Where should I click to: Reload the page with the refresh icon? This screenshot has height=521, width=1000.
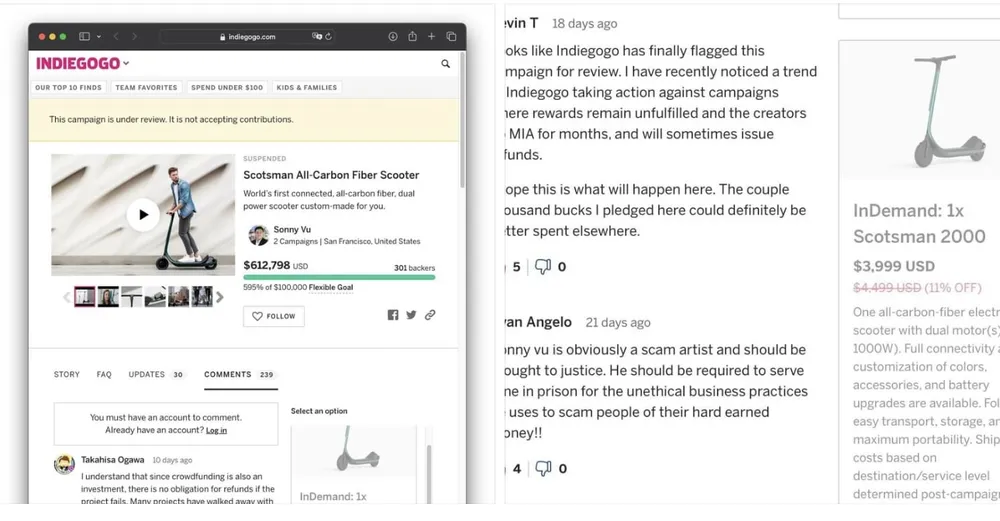click(x=330, y=37)
